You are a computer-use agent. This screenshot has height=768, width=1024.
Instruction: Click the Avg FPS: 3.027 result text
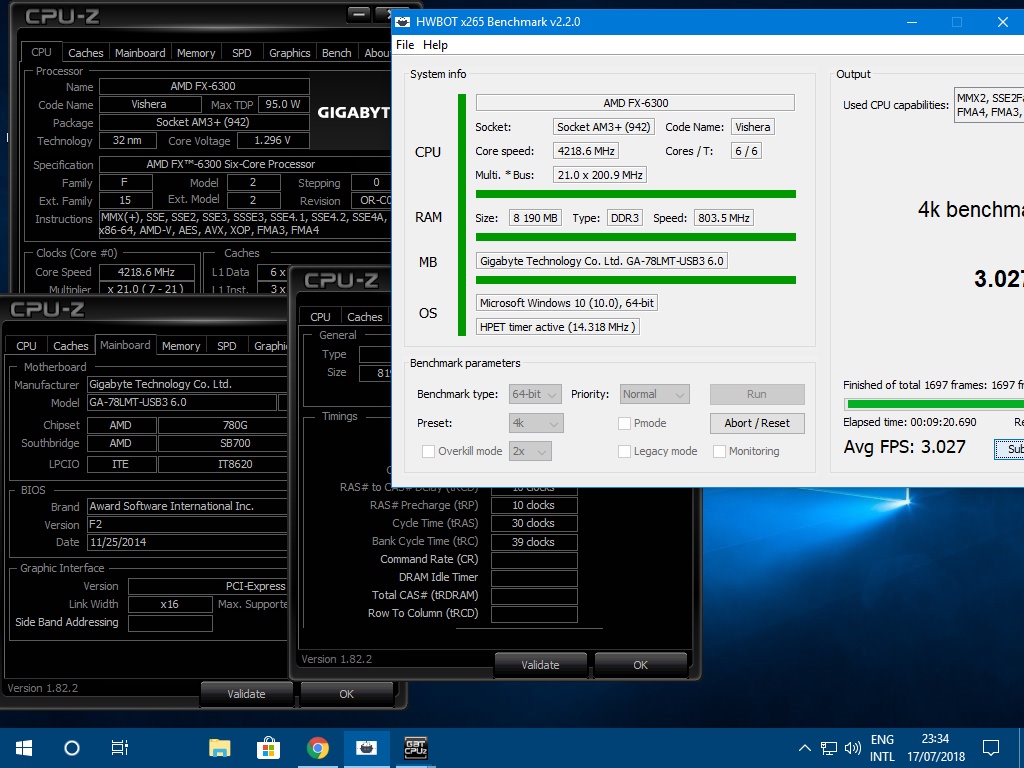(904, 447)
